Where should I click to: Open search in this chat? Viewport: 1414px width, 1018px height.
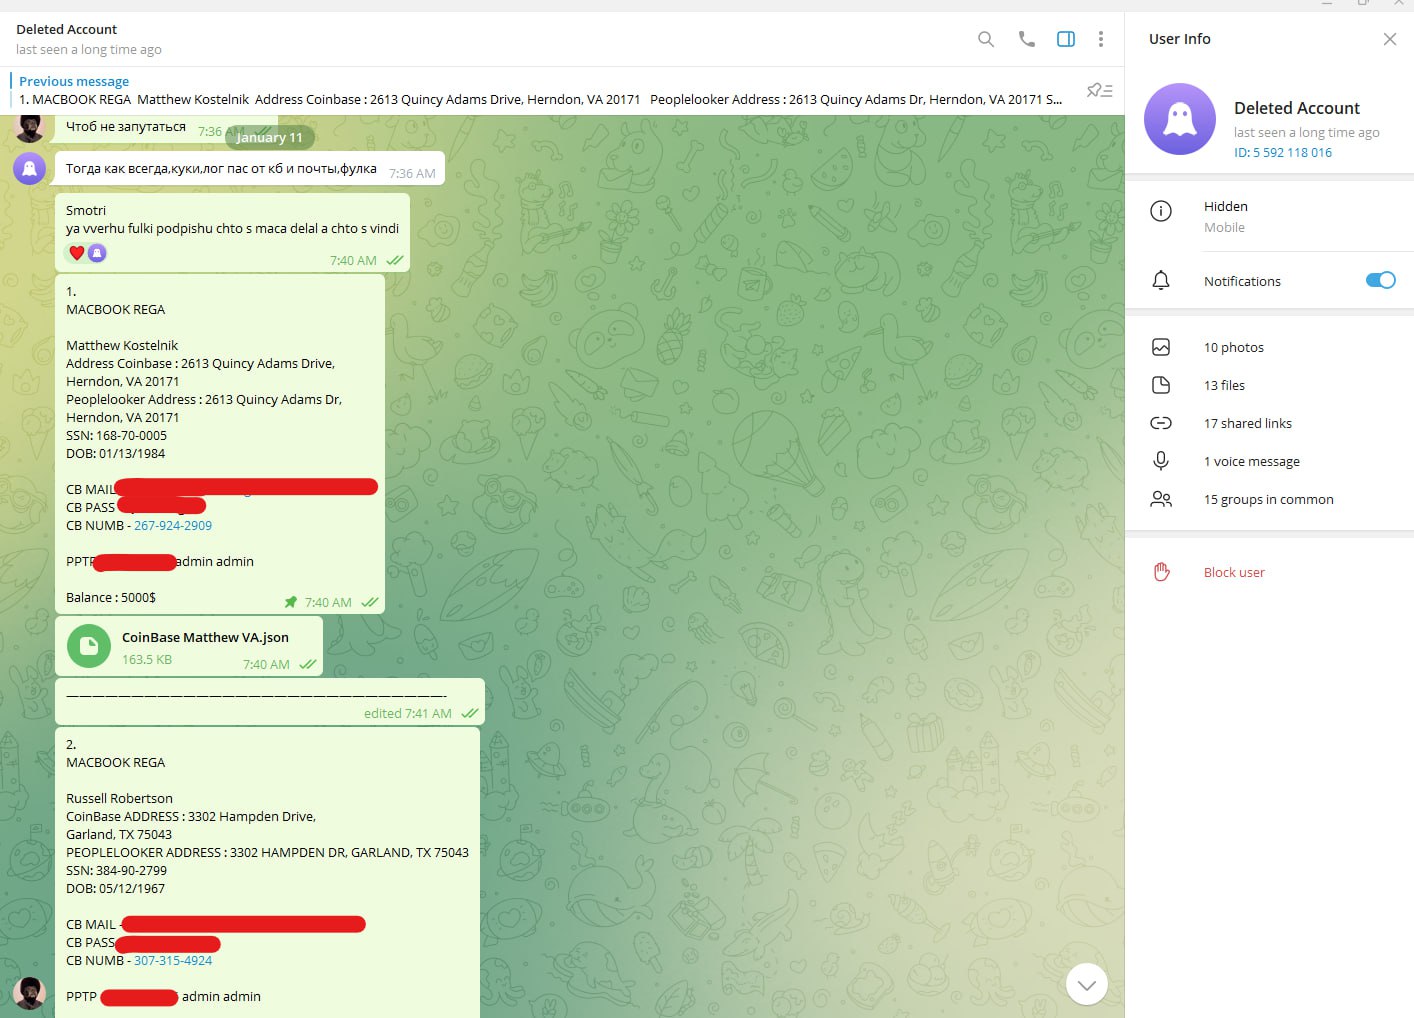click(986, 39)
